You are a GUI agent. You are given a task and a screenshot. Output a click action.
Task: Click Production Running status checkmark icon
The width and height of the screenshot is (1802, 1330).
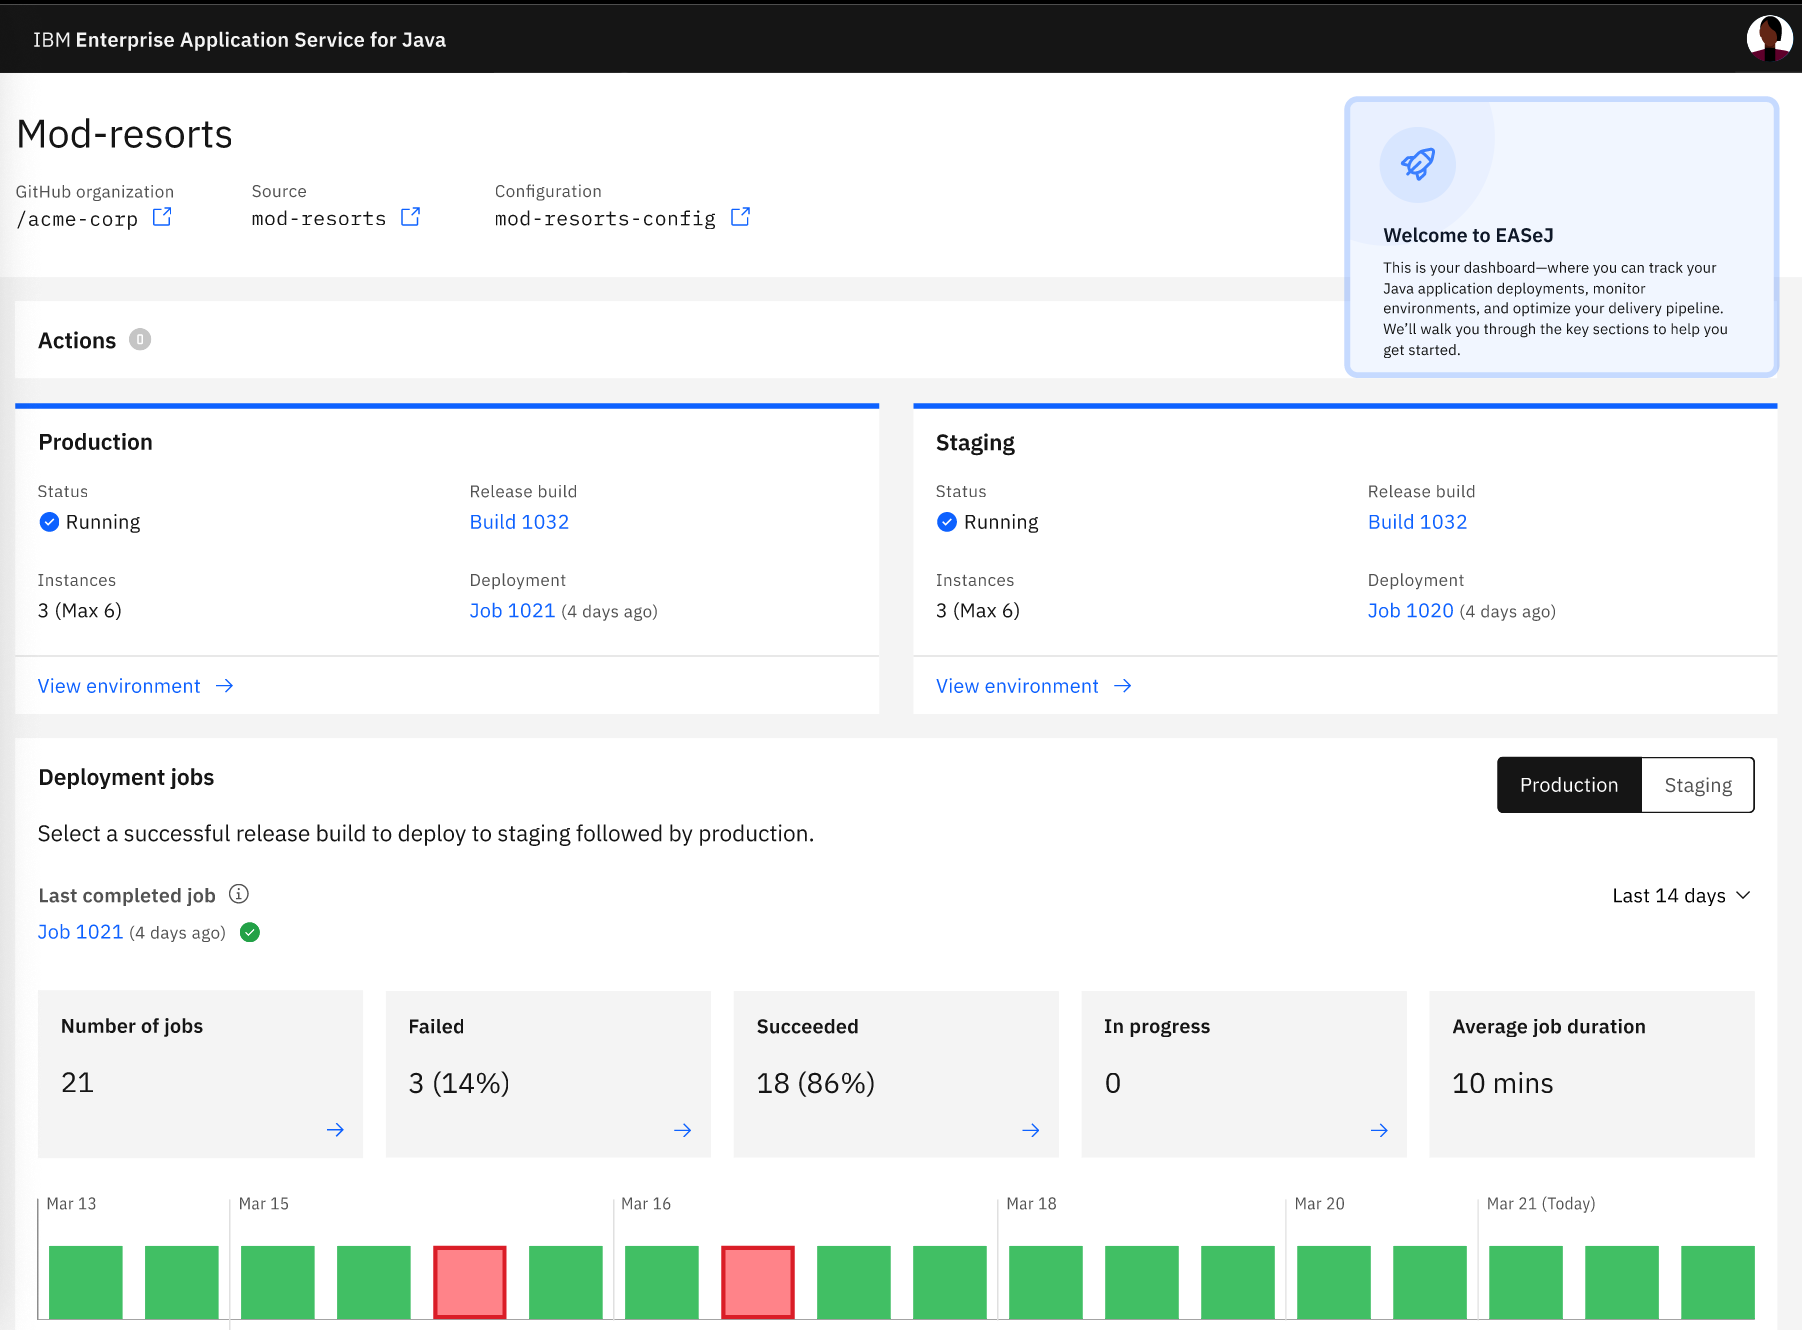[49, 522]
